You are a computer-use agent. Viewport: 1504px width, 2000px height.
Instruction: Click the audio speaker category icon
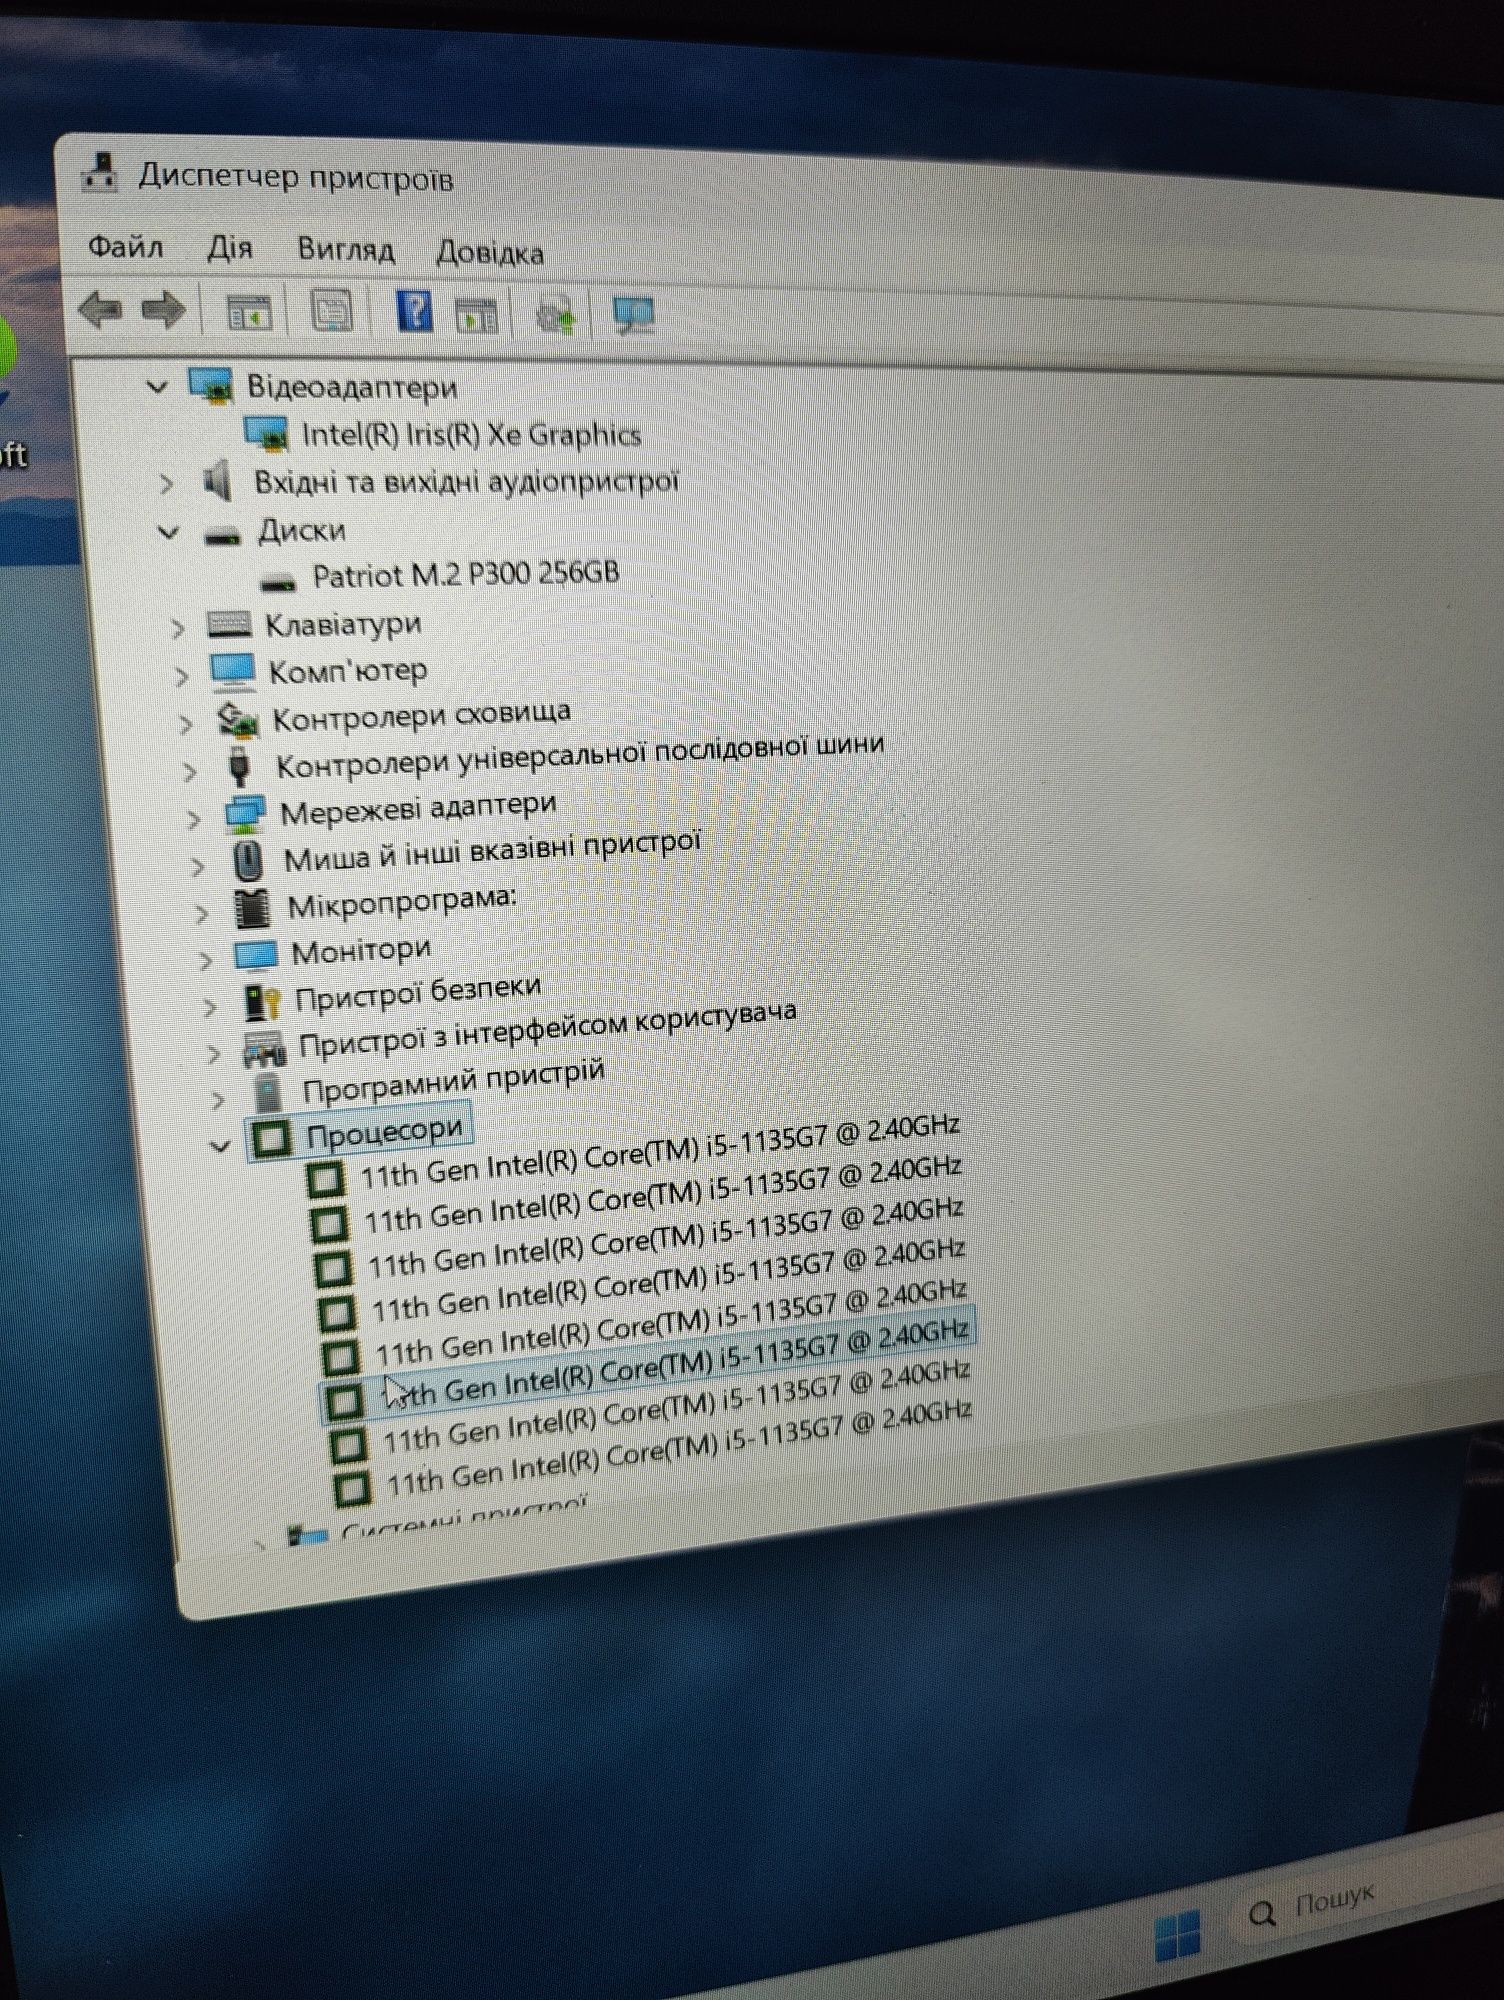coord(217,483)
